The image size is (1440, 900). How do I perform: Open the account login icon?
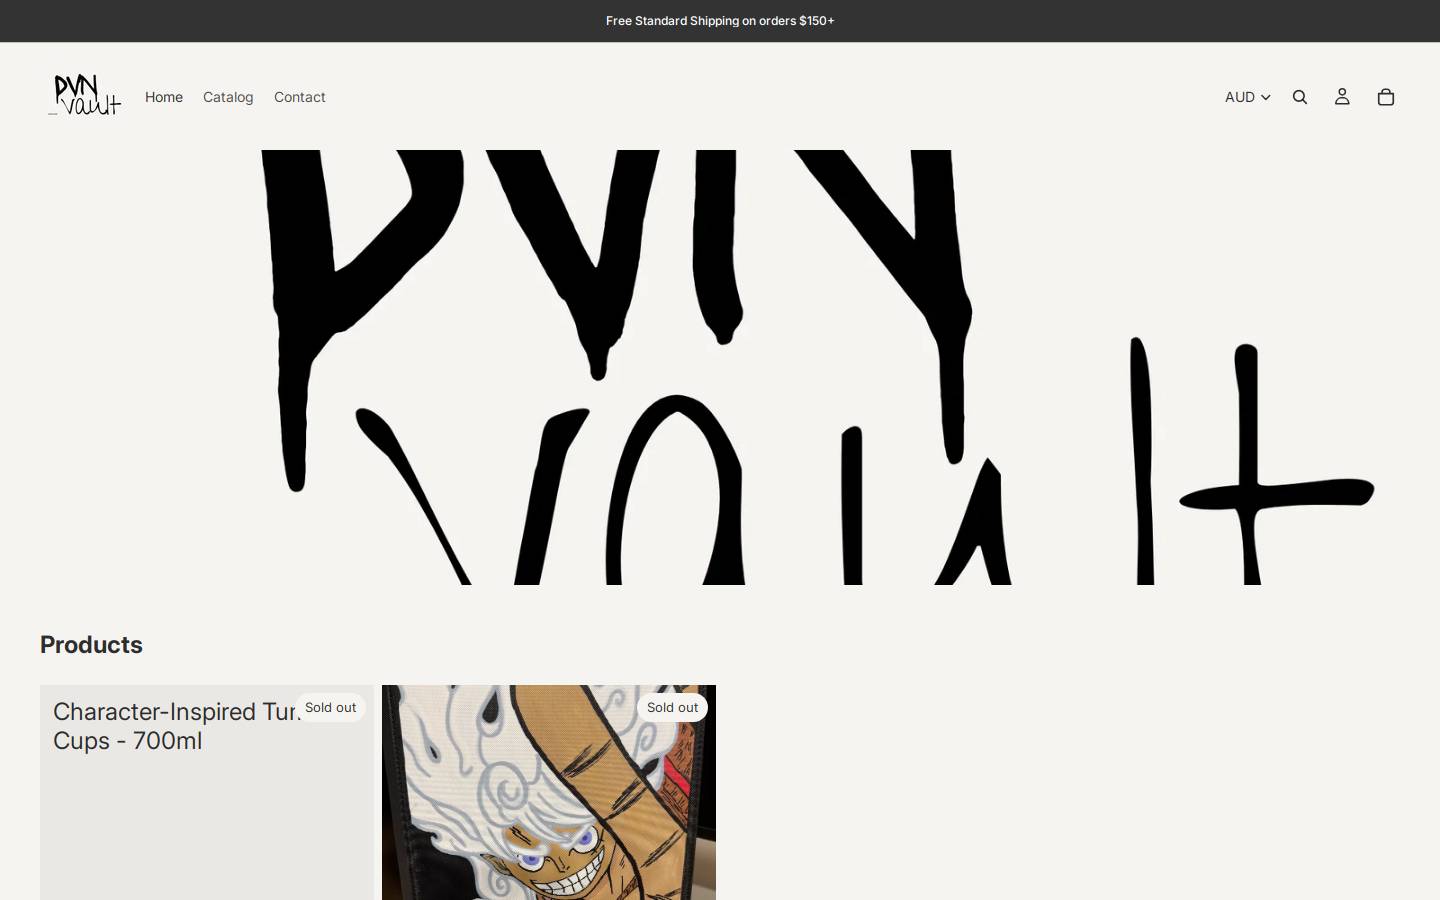[1342, 97]
